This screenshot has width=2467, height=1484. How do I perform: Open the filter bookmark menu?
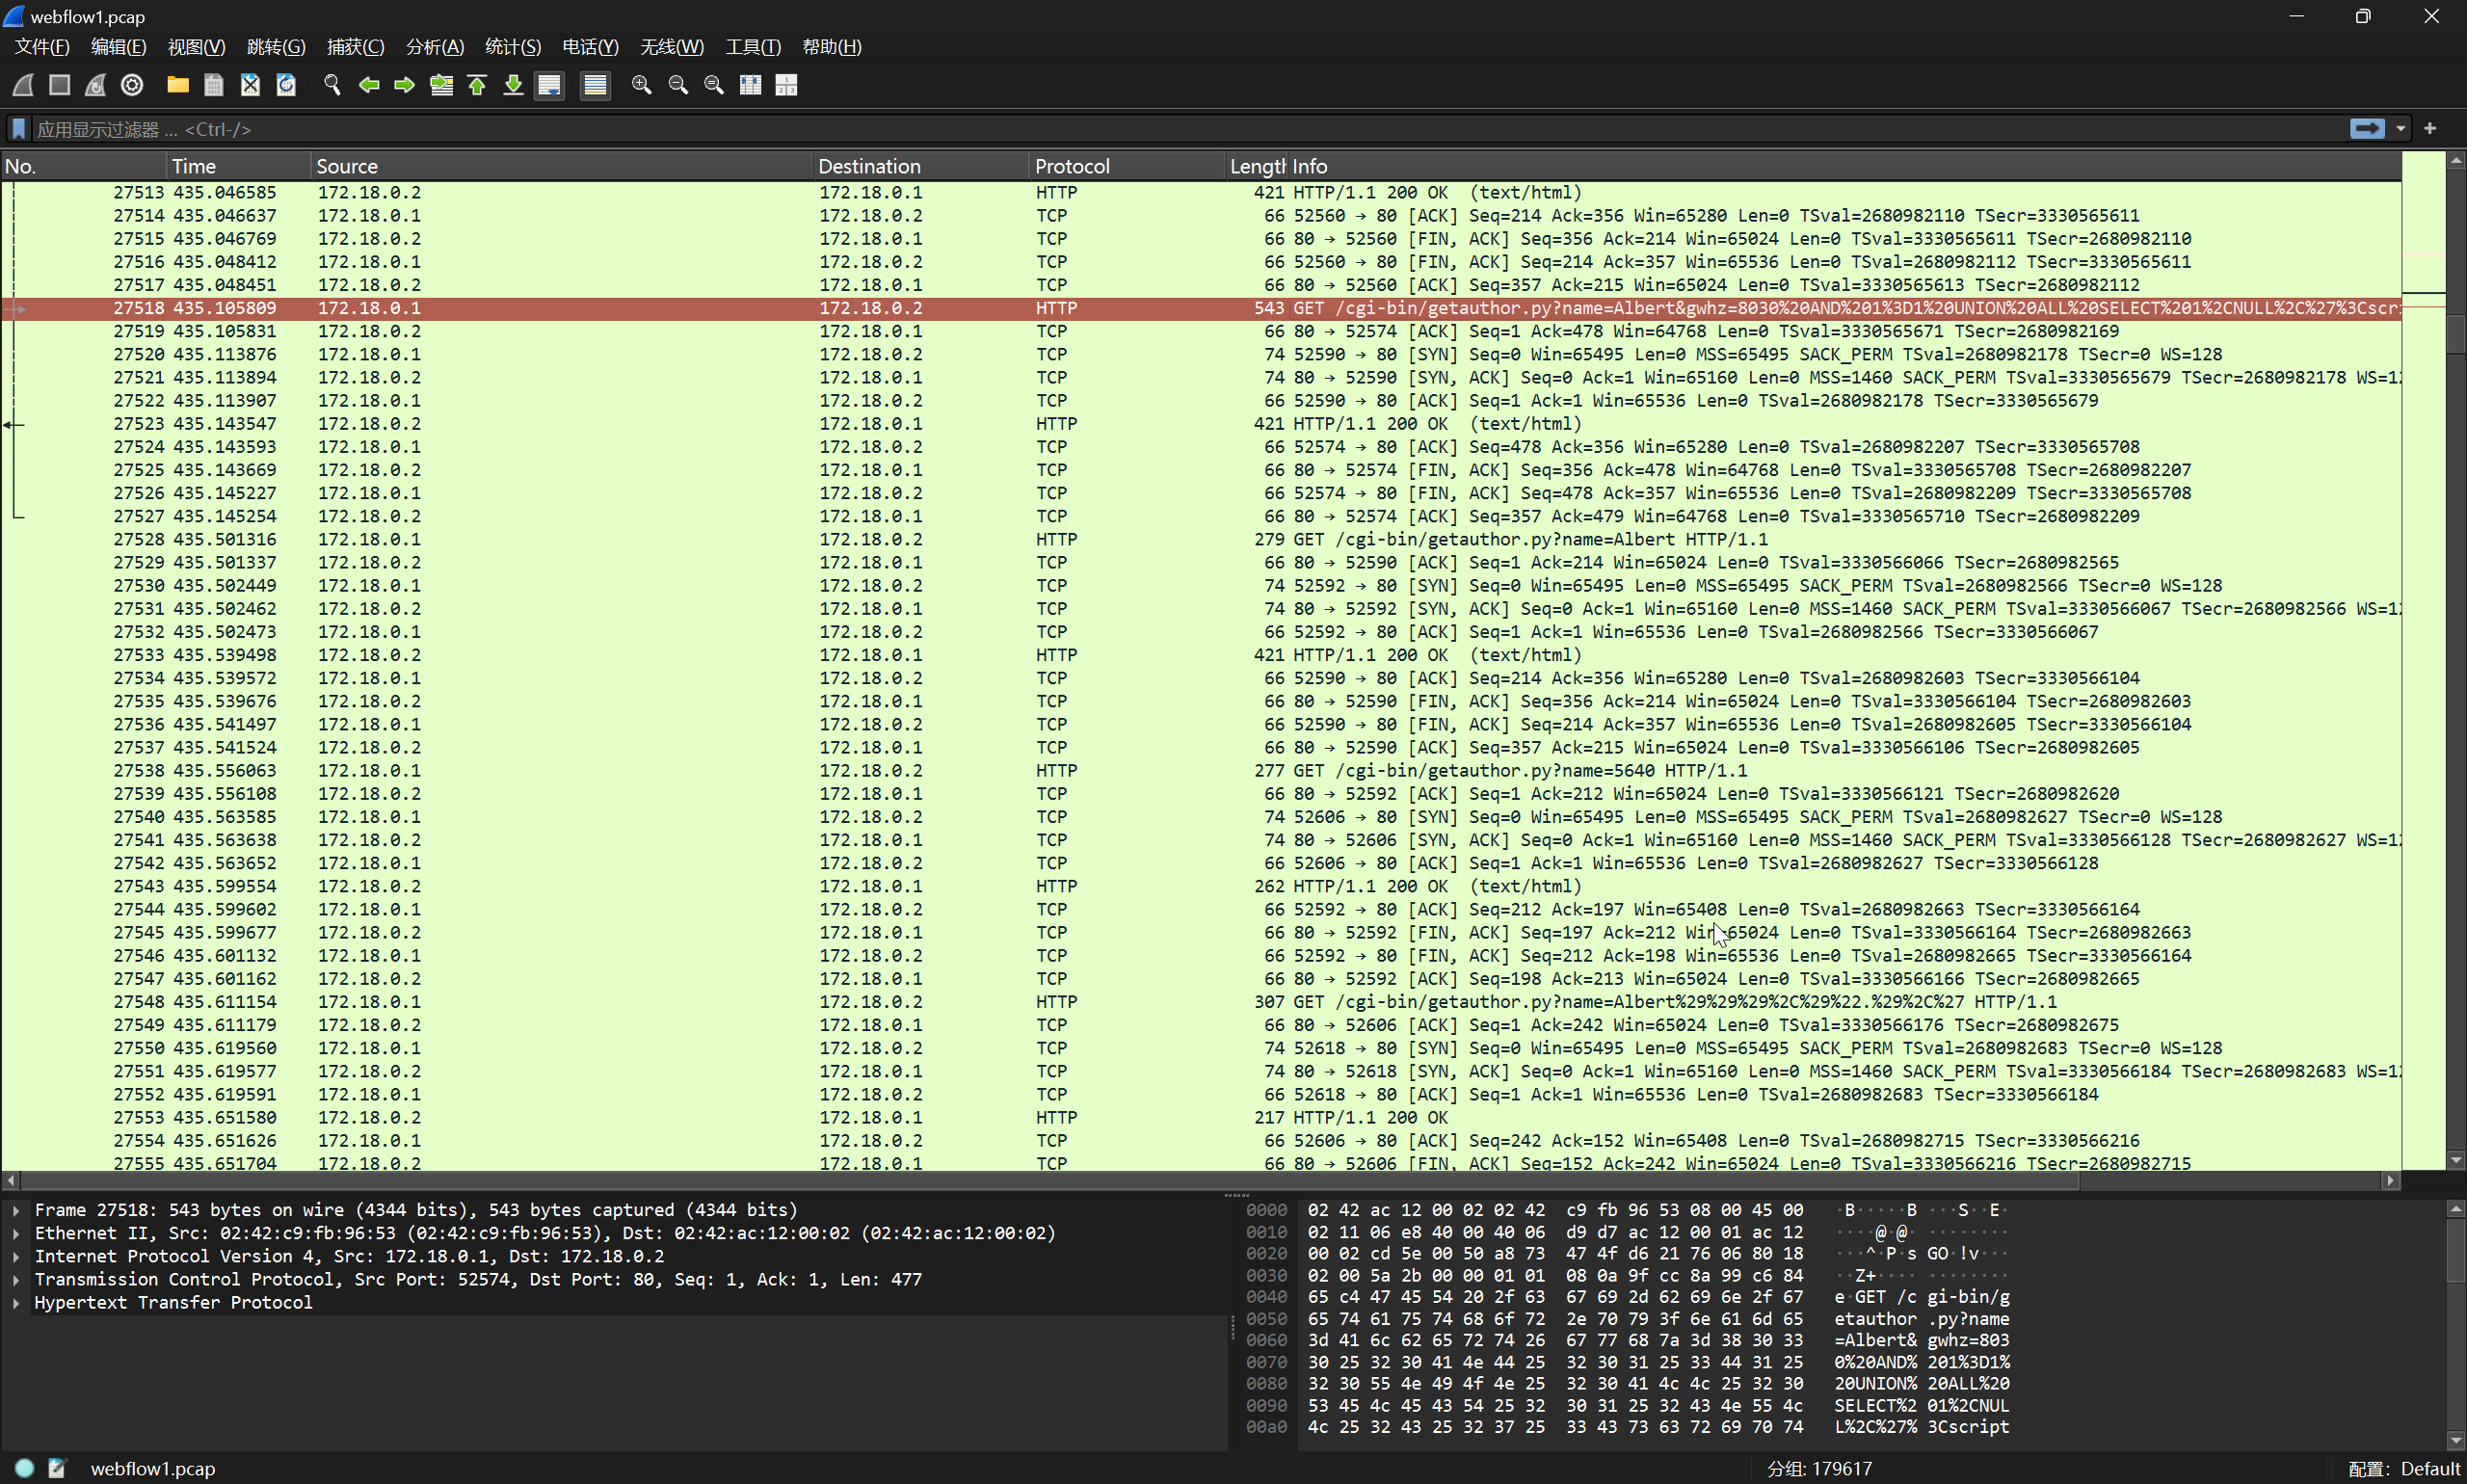18,129
